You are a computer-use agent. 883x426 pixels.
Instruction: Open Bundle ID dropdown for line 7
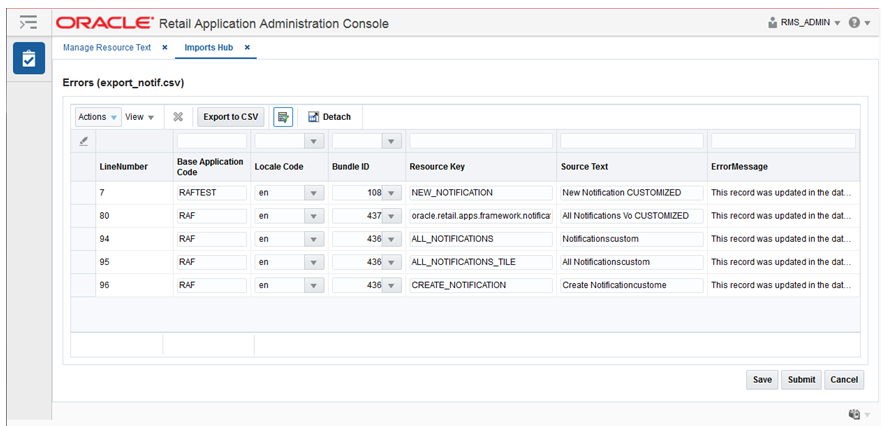(391, 193)
